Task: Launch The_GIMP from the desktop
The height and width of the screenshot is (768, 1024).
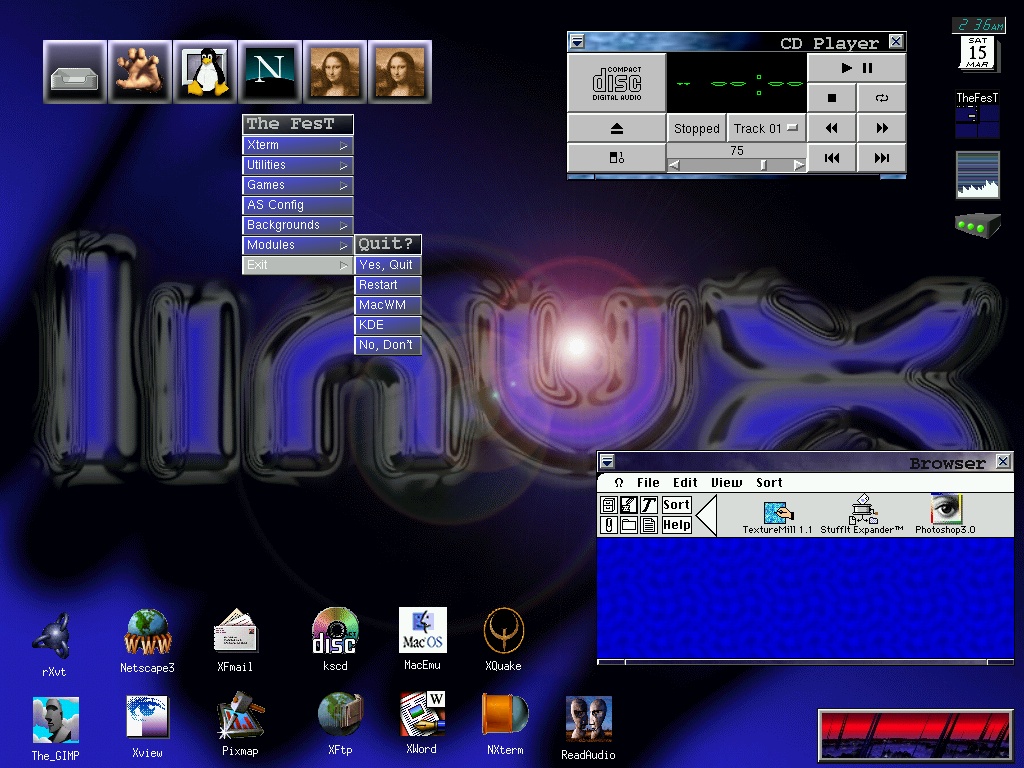Action: click(55, 720)
